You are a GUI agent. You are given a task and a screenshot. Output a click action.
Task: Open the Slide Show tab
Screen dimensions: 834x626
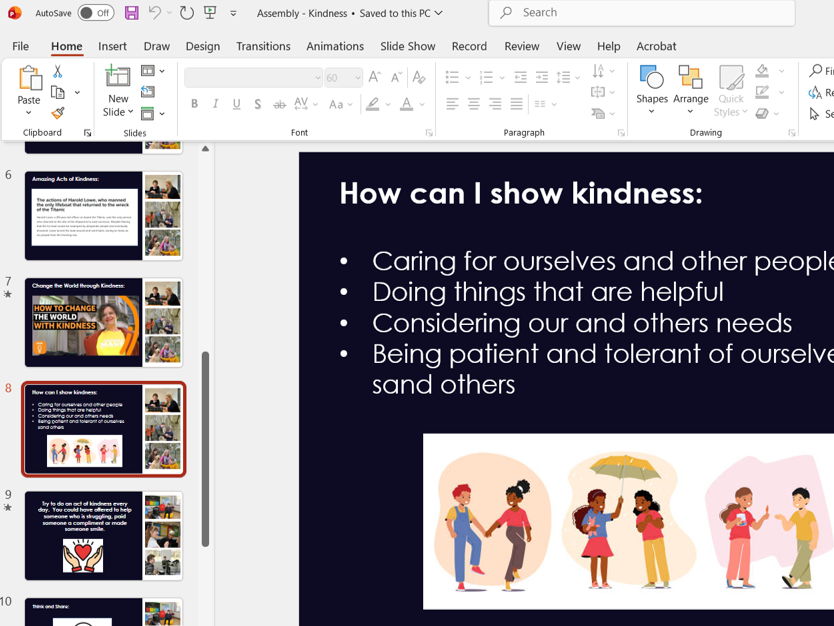tap(407, 46)
